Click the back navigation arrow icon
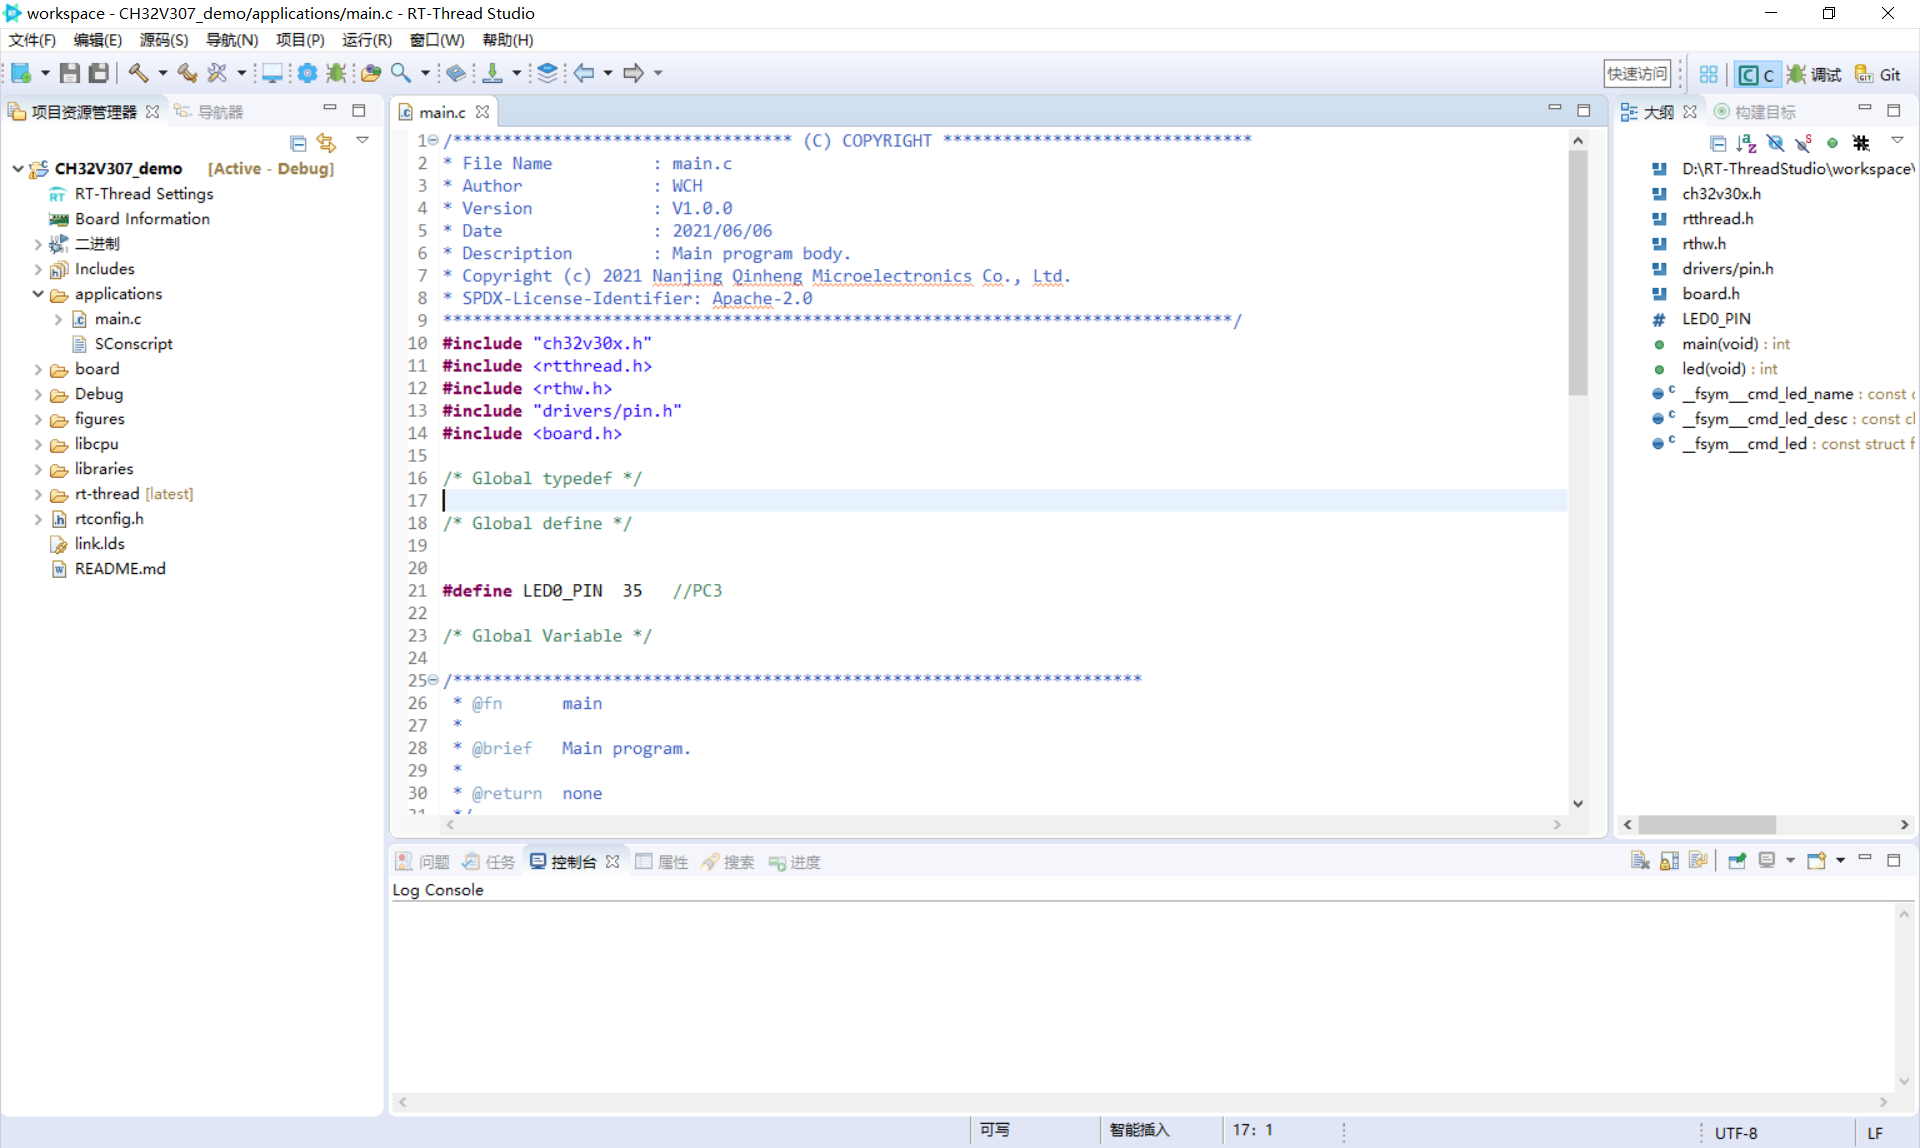The width and height of the screenshot is (1920, 1148). 584,73
